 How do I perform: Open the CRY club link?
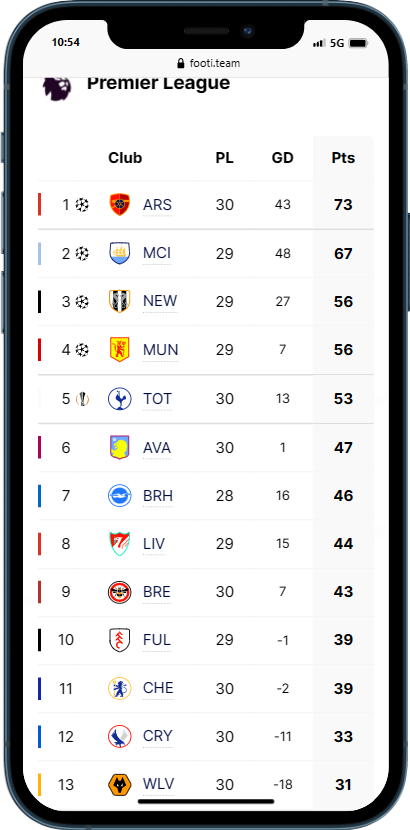[157, 736]
